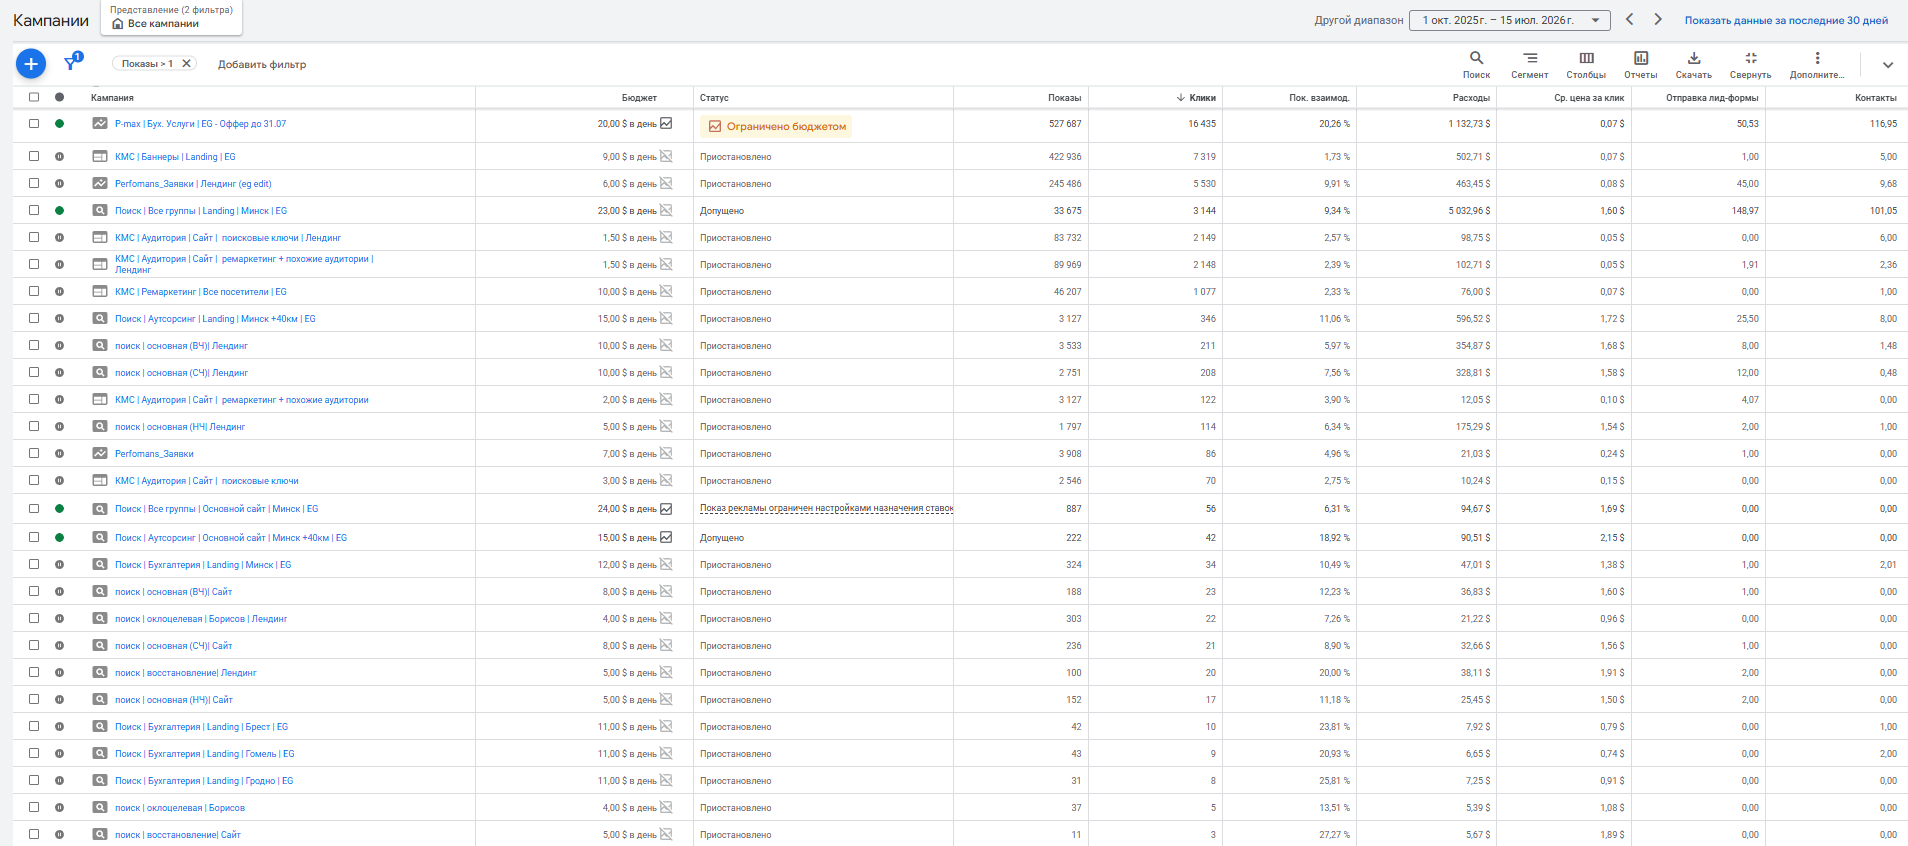Select checkbox for КМС Баннеры Landing EG
This screenshot has height=846, width=1908.
pyautogui.click(x=34, y=156)
